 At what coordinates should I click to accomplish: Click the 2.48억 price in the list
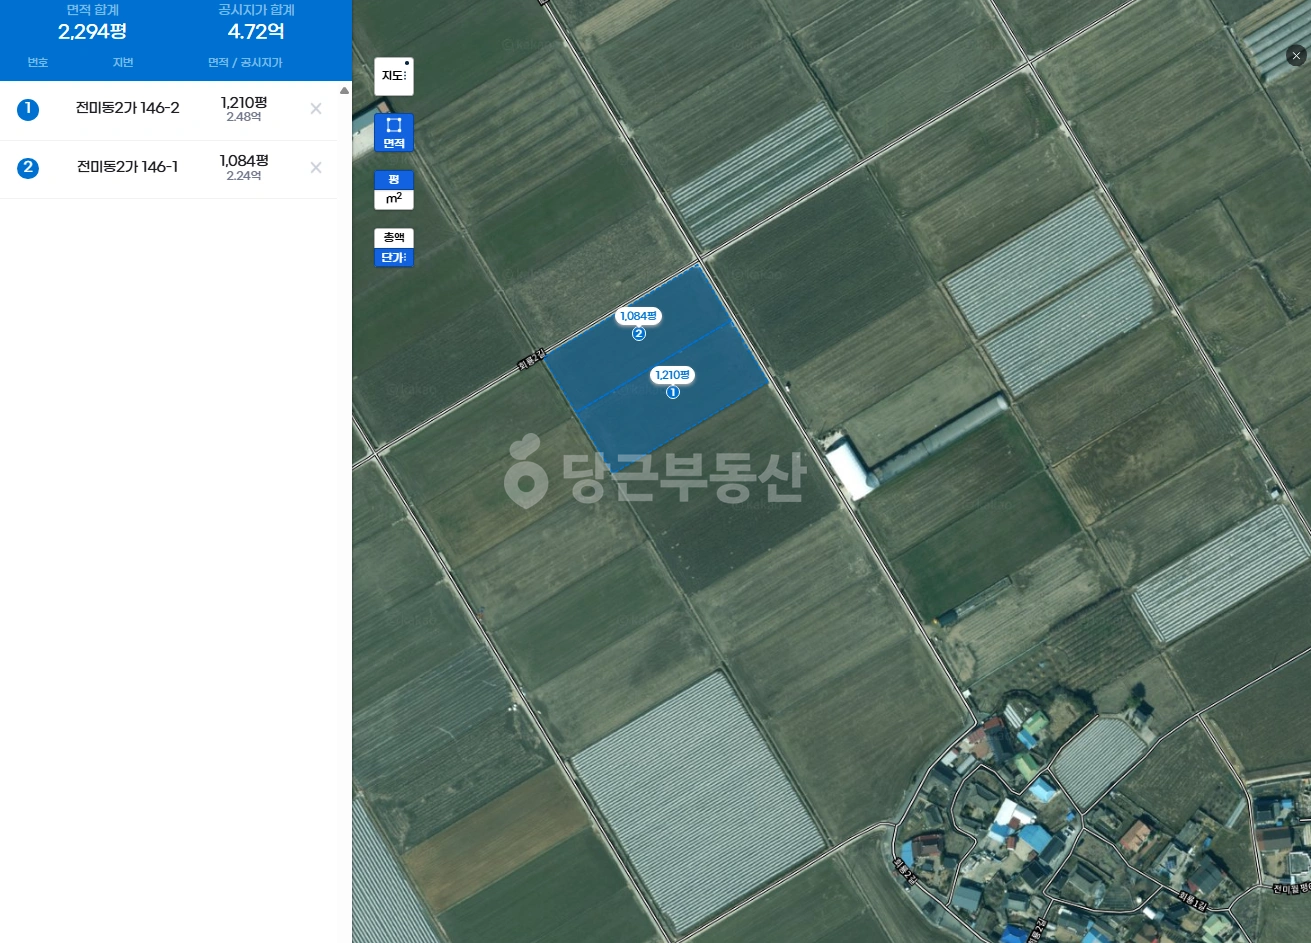244,117
